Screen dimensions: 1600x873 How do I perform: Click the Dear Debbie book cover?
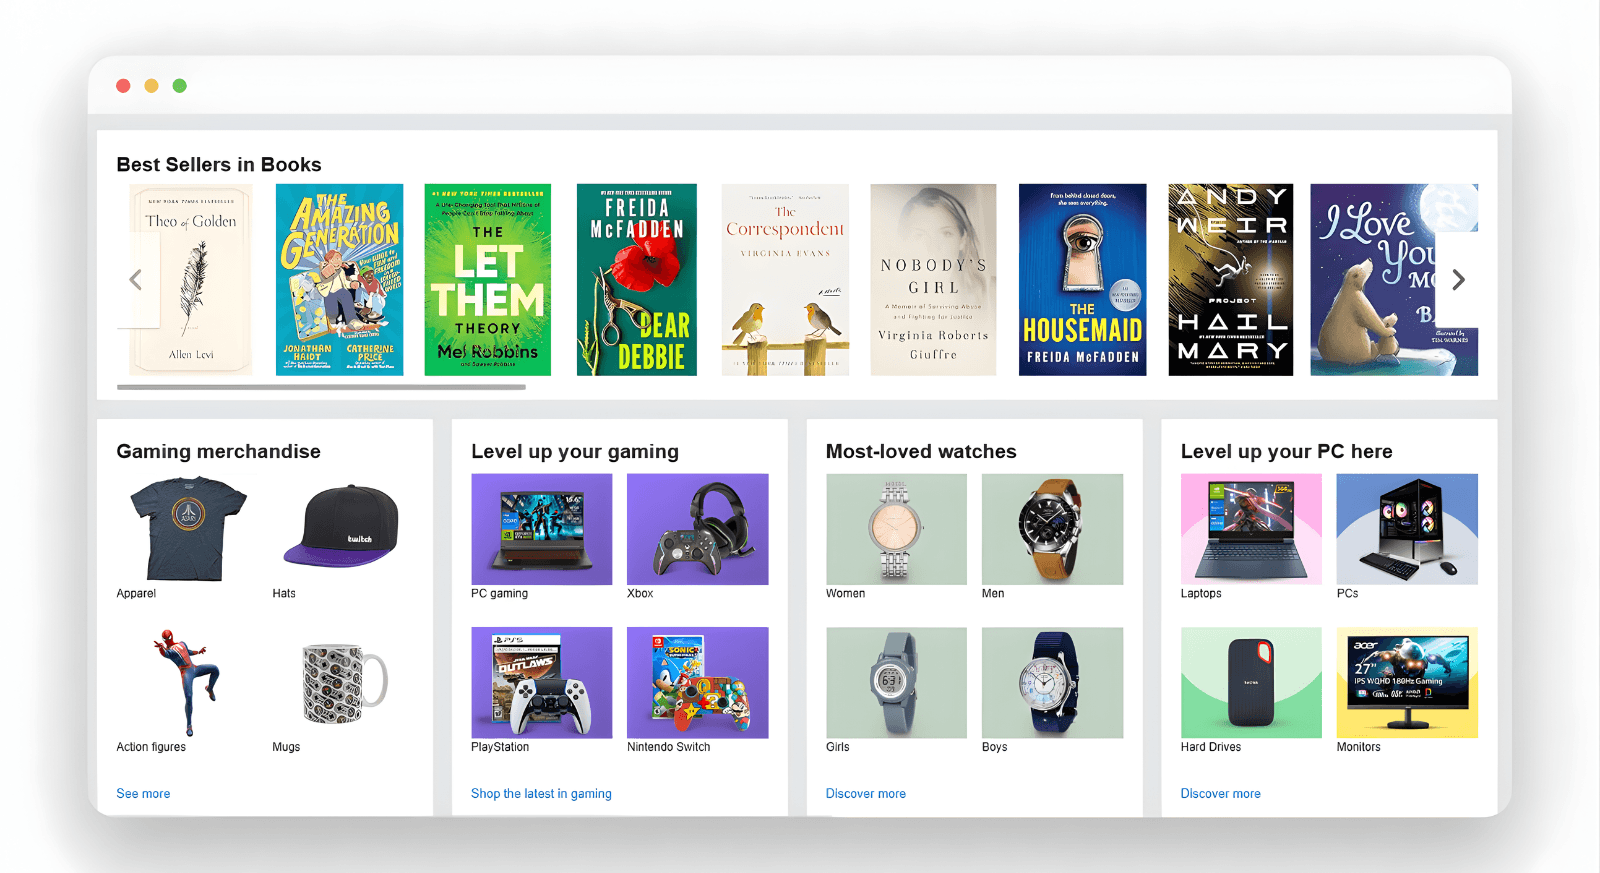(636, 280)
